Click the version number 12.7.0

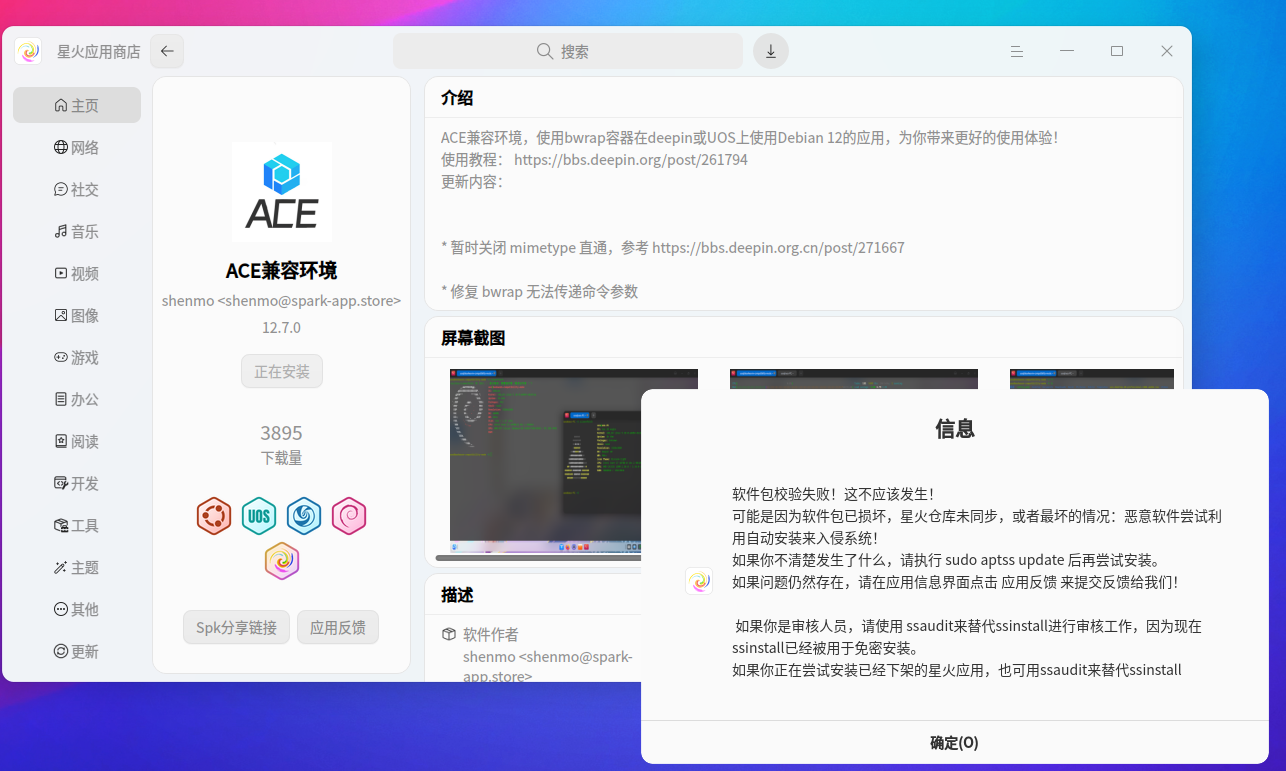tap(281, 327)
